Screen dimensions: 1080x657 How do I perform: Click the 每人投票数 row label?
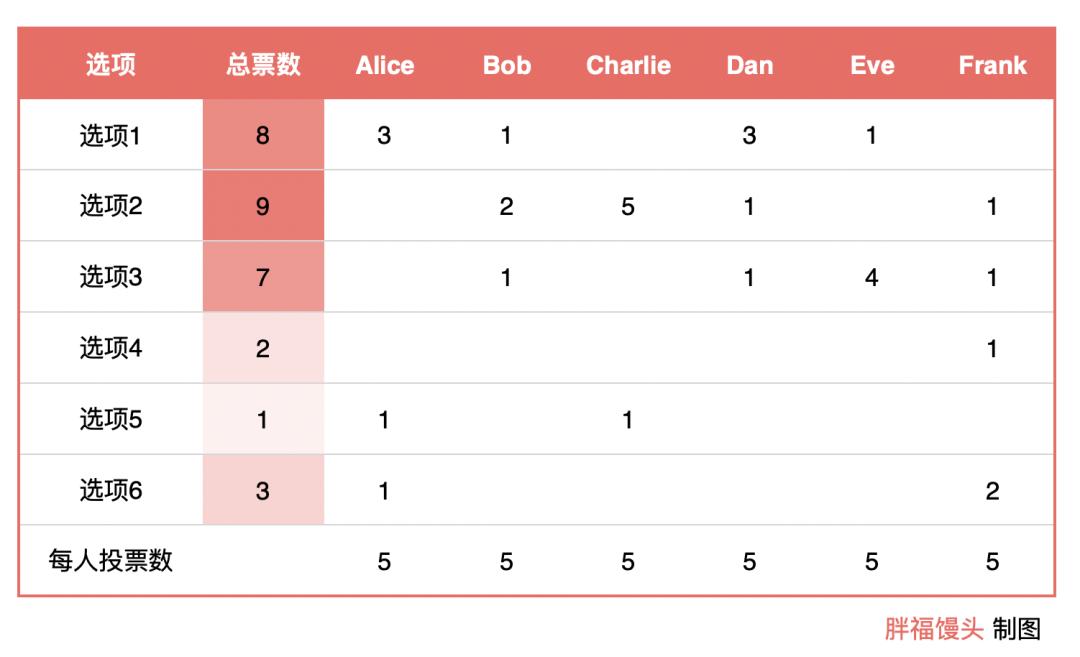[110, 561]
